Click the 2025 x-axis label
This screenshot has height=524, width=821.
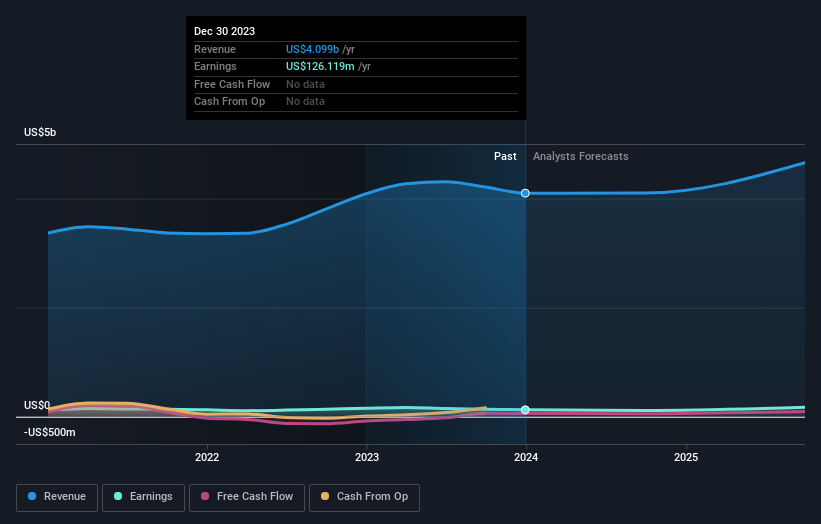686,457
